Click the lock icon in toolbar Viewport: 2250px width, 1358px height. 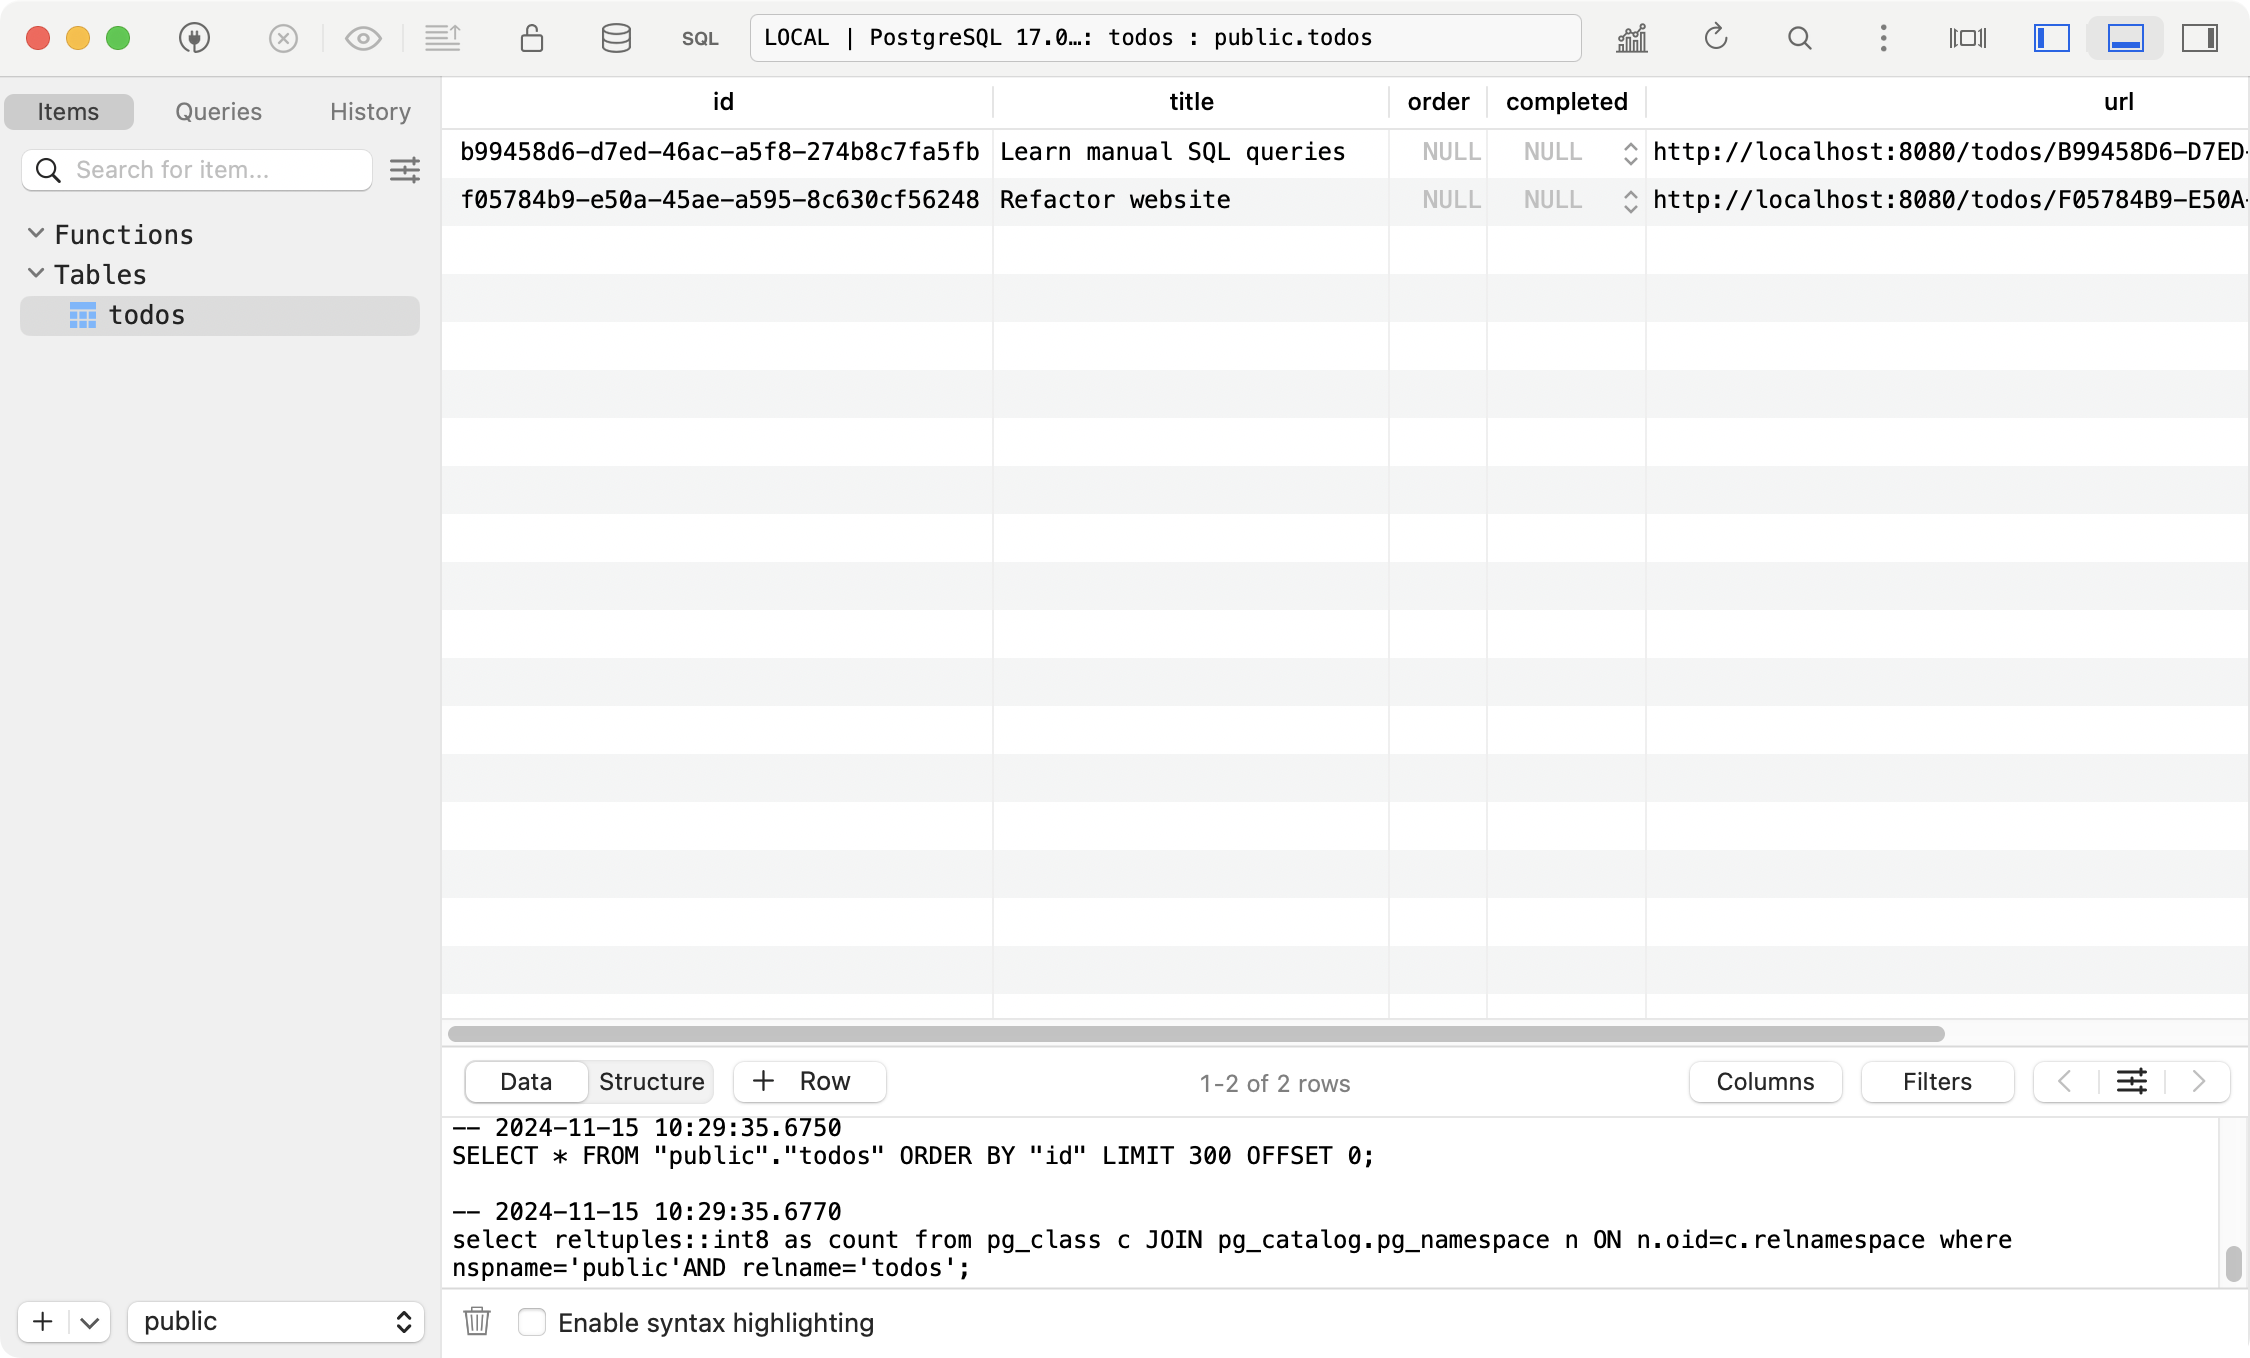point(531,38)
